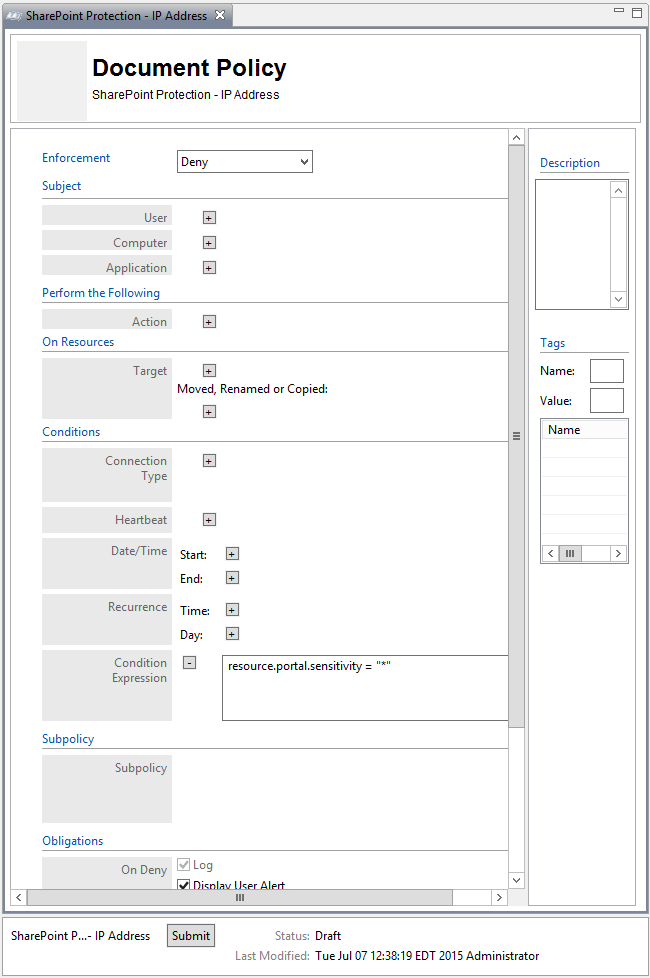Click the Tags heading in side panel

553,343
